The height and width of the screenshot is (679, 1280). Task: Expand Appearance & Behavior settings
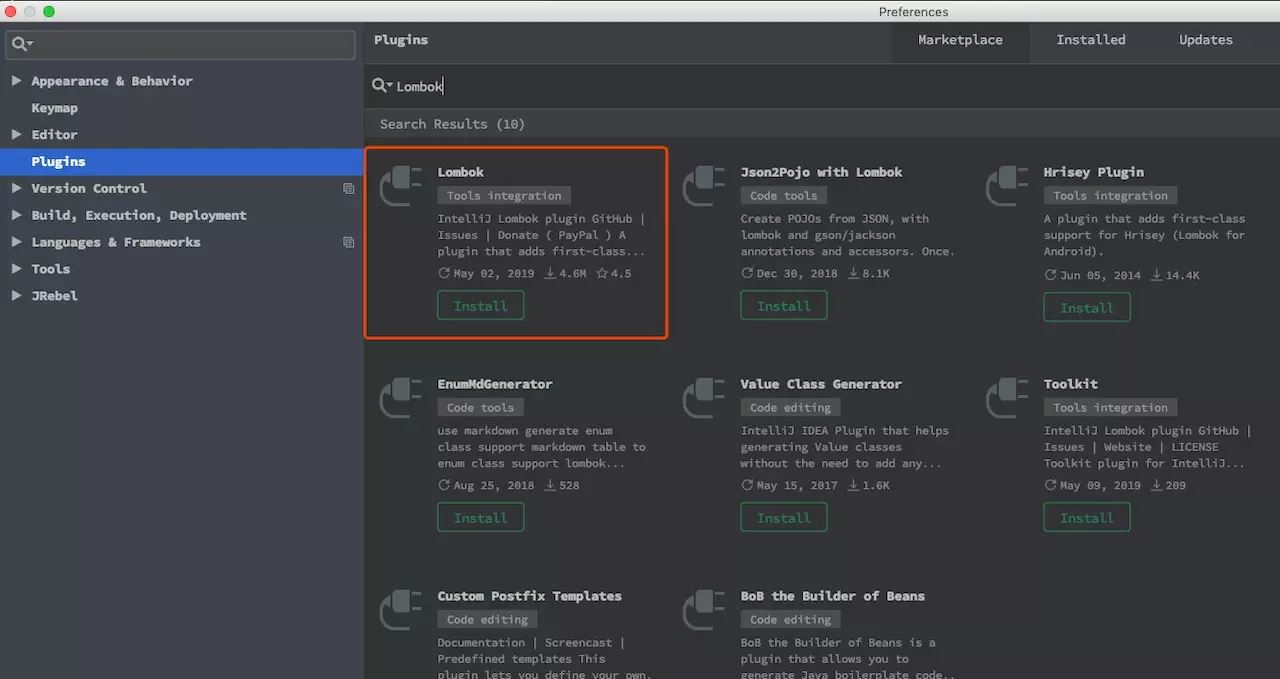tap(16, 80)
